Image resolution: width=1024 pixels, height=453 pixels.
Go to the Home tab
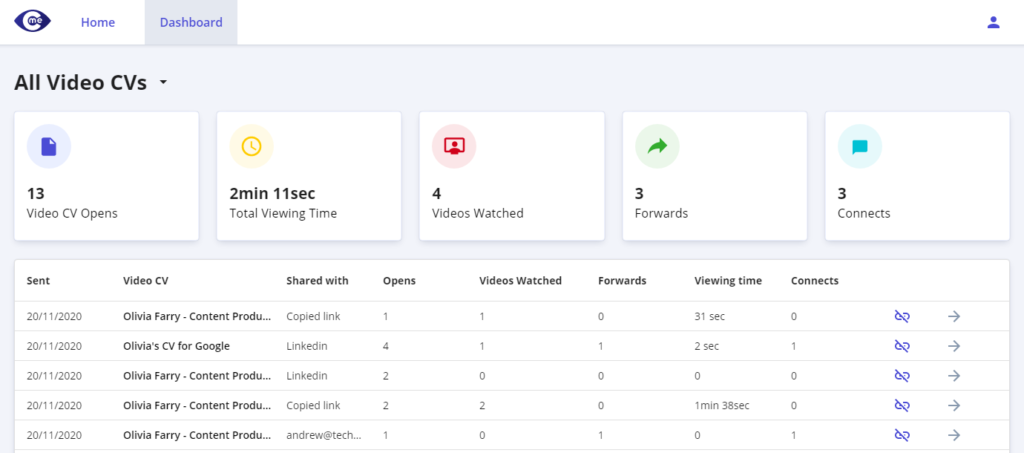pos(98,22)
